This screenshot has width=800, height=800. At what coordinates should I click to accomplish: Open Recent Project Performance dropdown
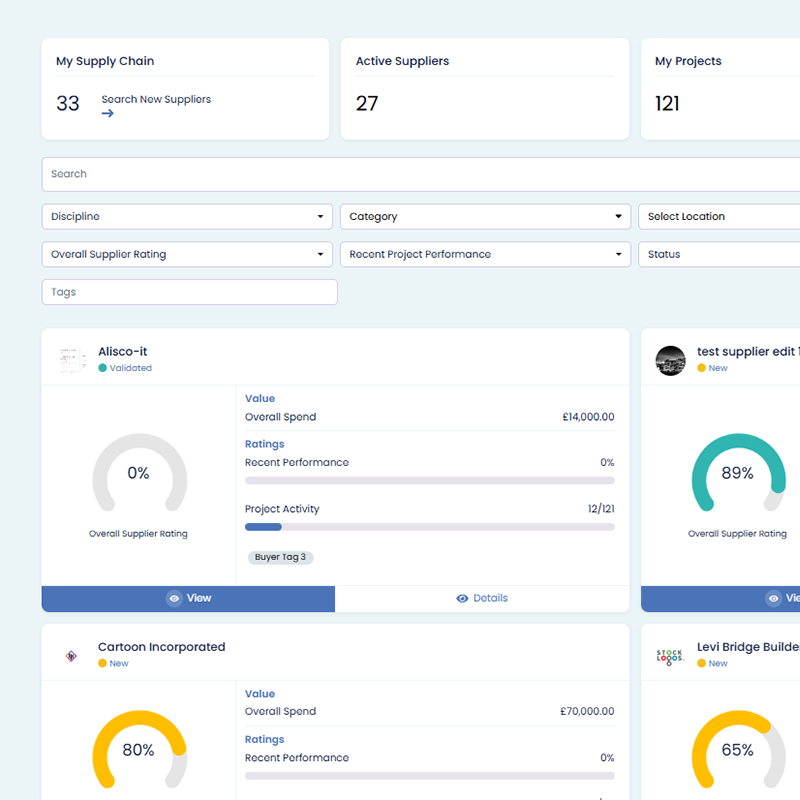click(x=485, y=254)
